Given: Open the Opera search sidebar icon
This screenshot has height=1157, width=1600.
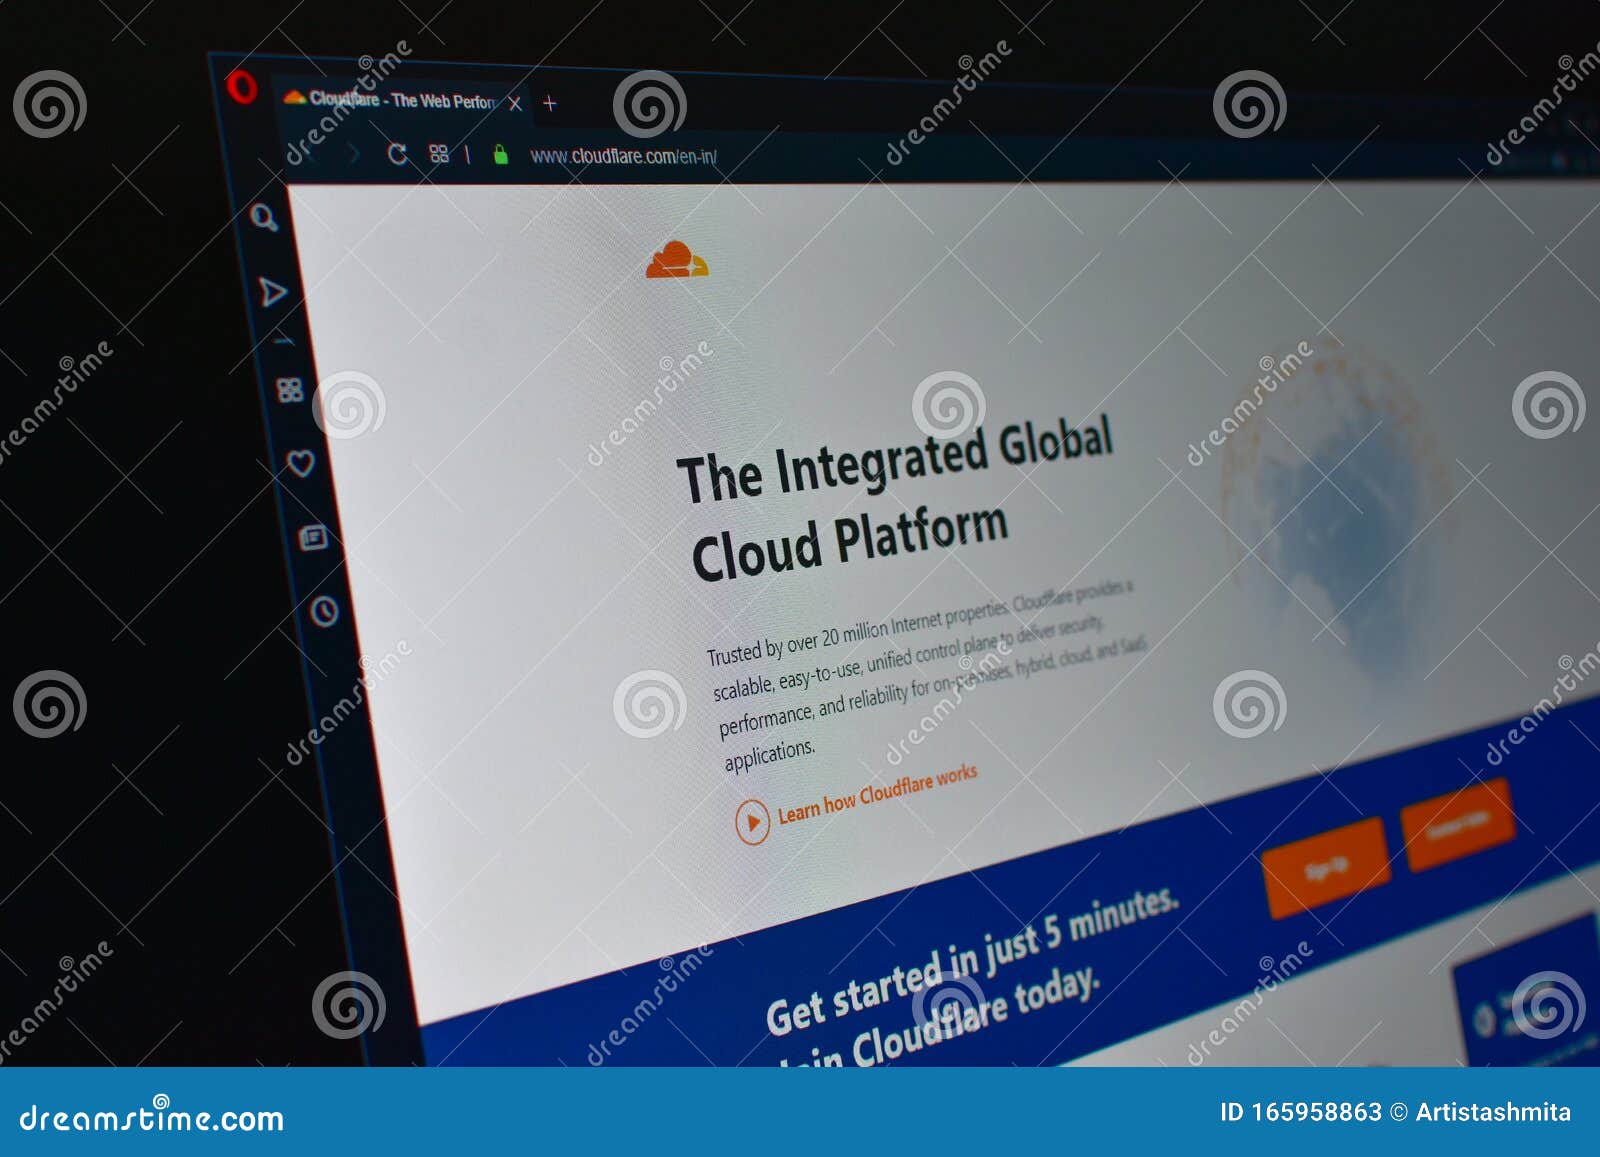Looking at the screenshot, I should tap(262, 218).
